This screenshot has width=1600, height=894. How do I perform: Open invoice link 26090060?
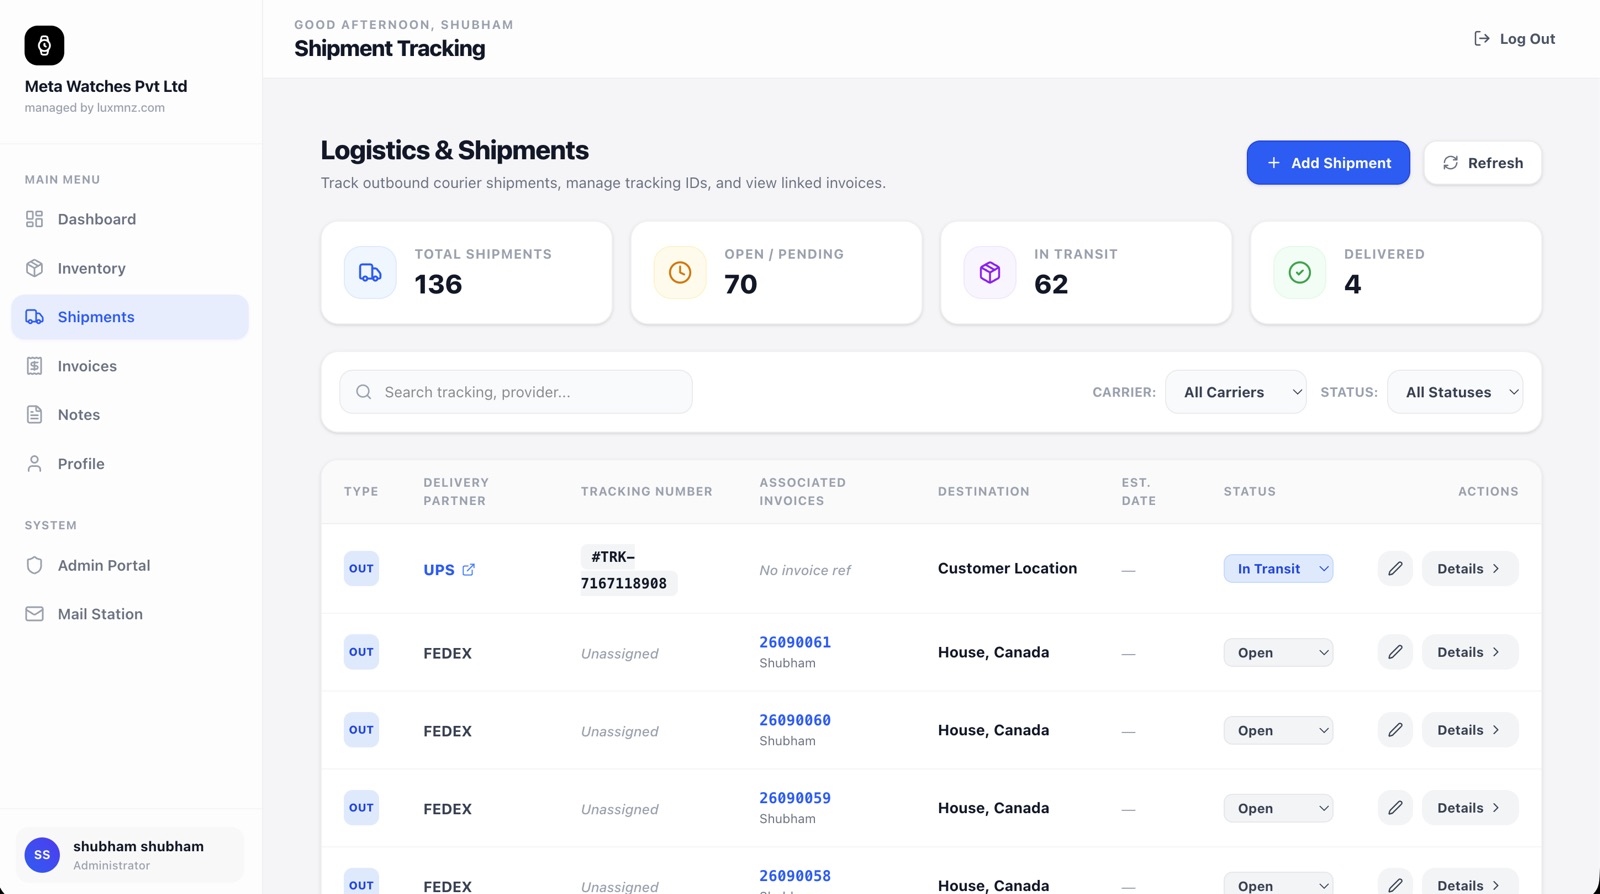point(795,720)
